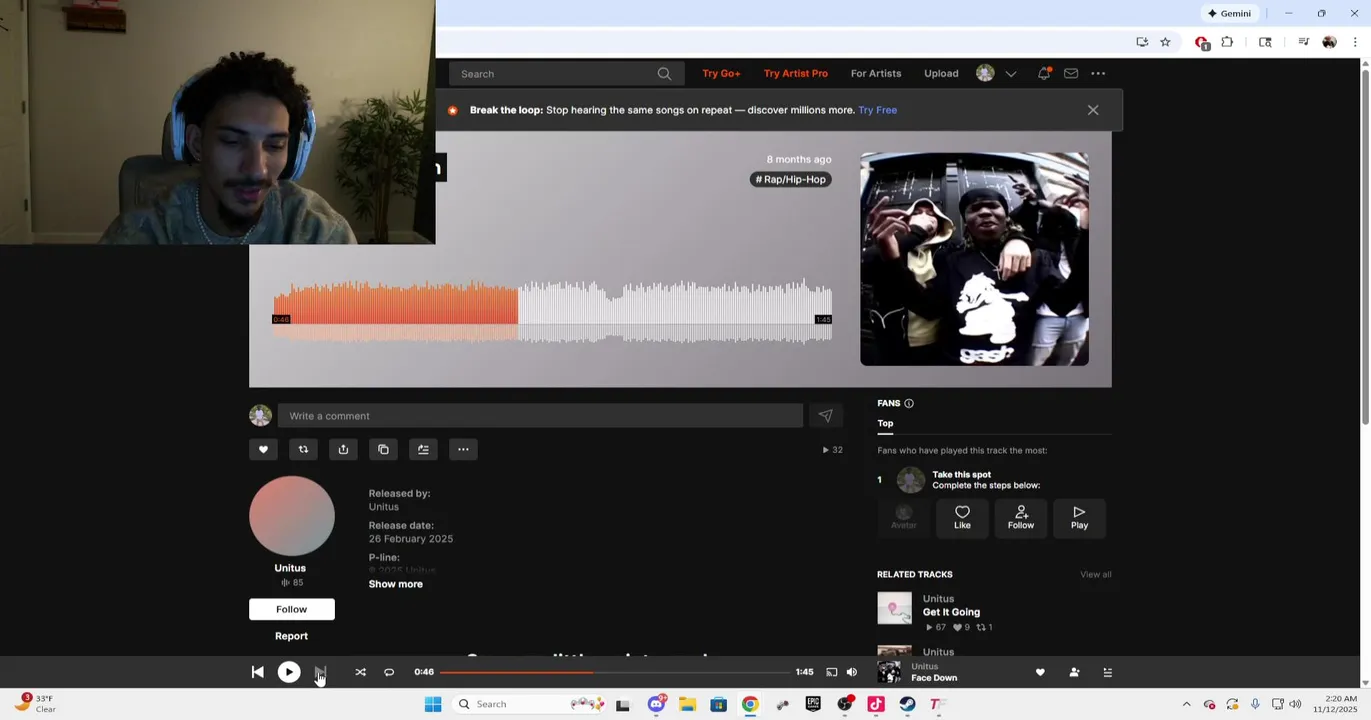Screen dimensions: 1371x720
Task: Open the header three-dots menu
Action: (x=1098, y=73)
